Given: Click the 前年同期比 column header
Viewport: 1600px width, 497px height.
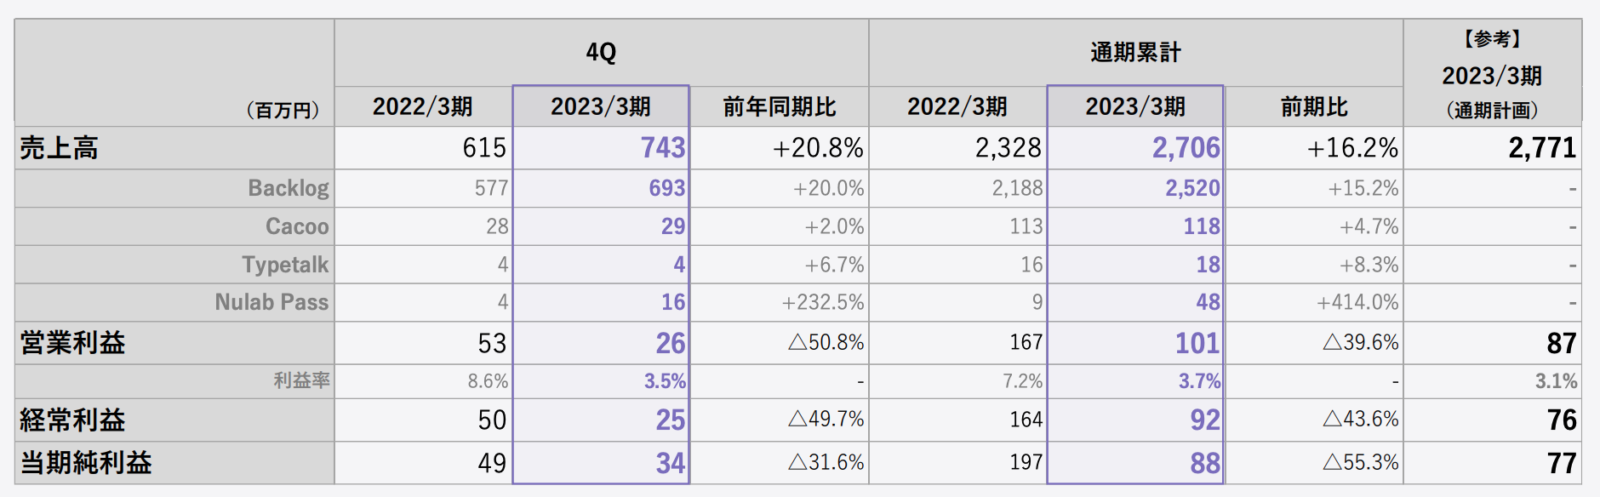Looking at the screenshot, I should click(x=779, y=107).
